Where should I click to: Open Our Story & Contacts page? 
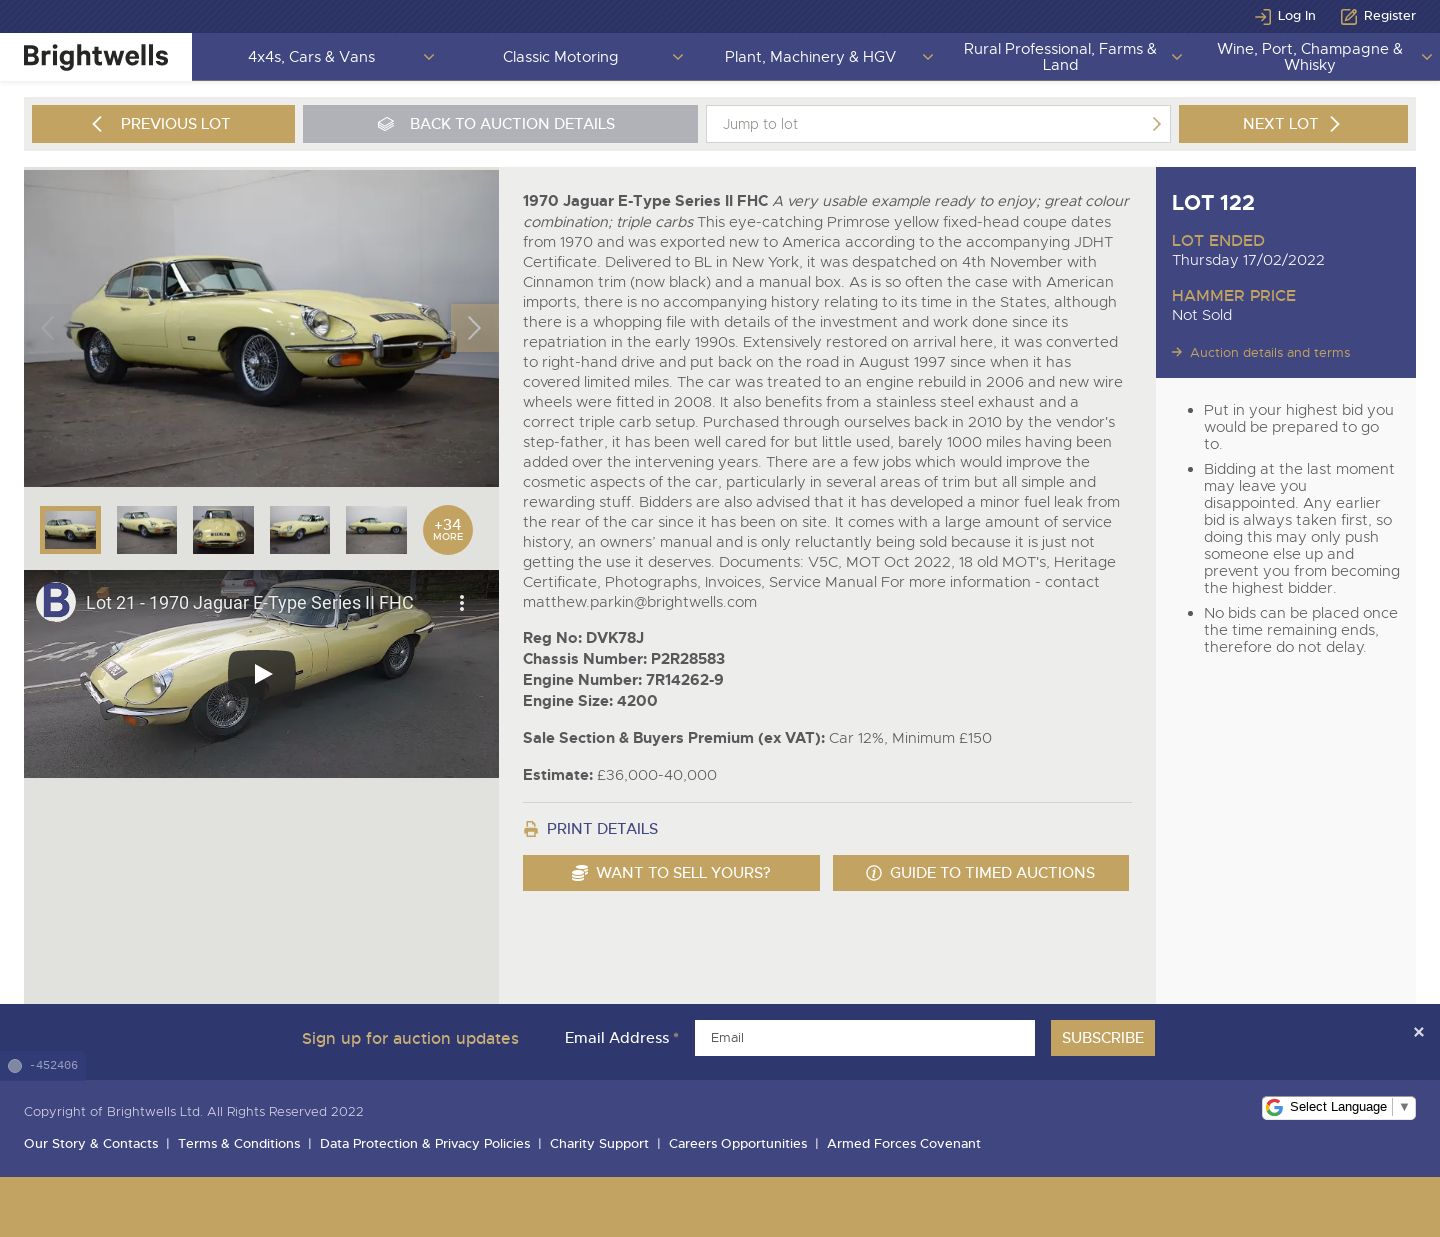(91, 1144)
